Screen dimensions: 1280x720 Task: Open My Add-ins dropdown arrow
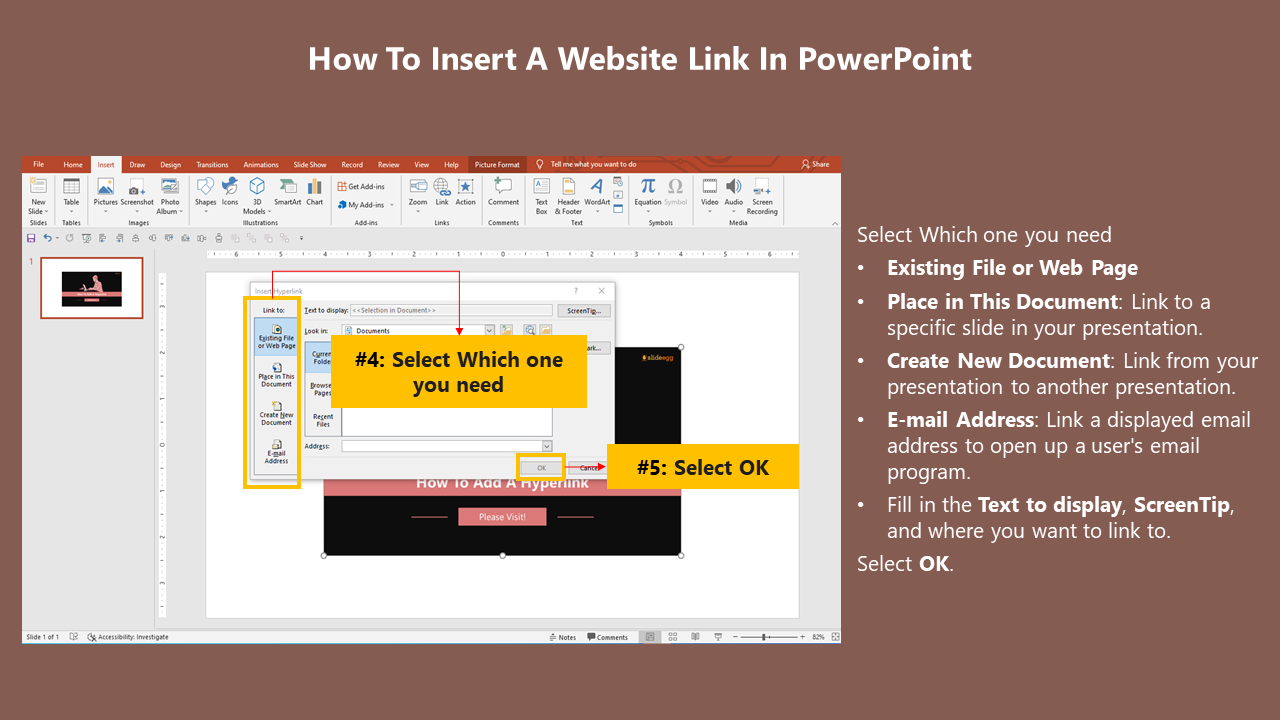click(x=391, y=205)
